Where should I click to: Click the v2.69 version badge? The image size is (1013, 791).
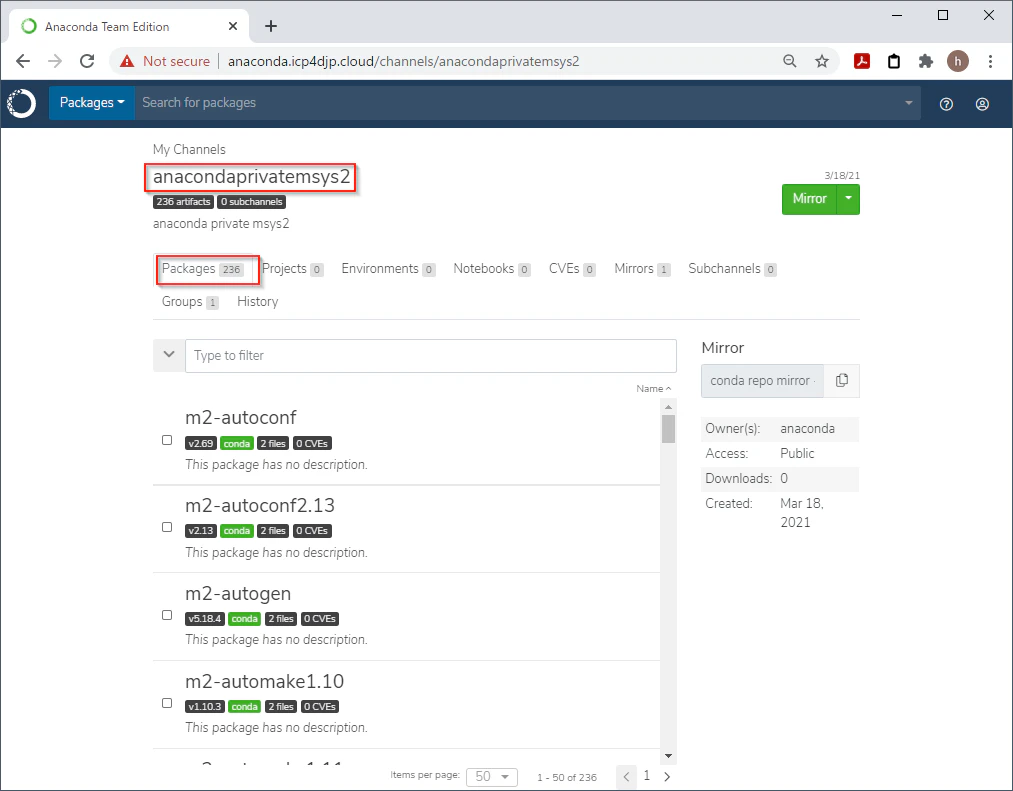201,443
